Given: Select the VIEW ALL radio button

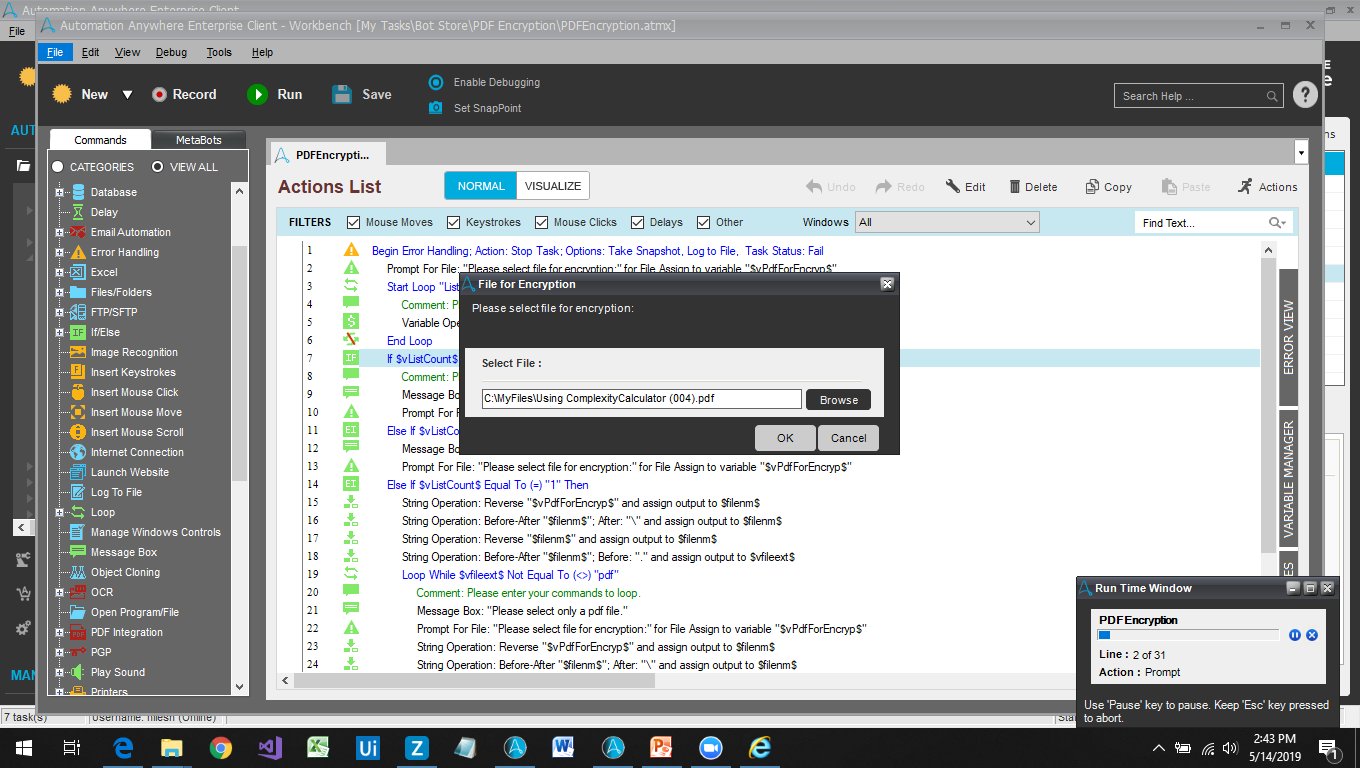Looking at the screenshot, I should (x=158, y=167).
